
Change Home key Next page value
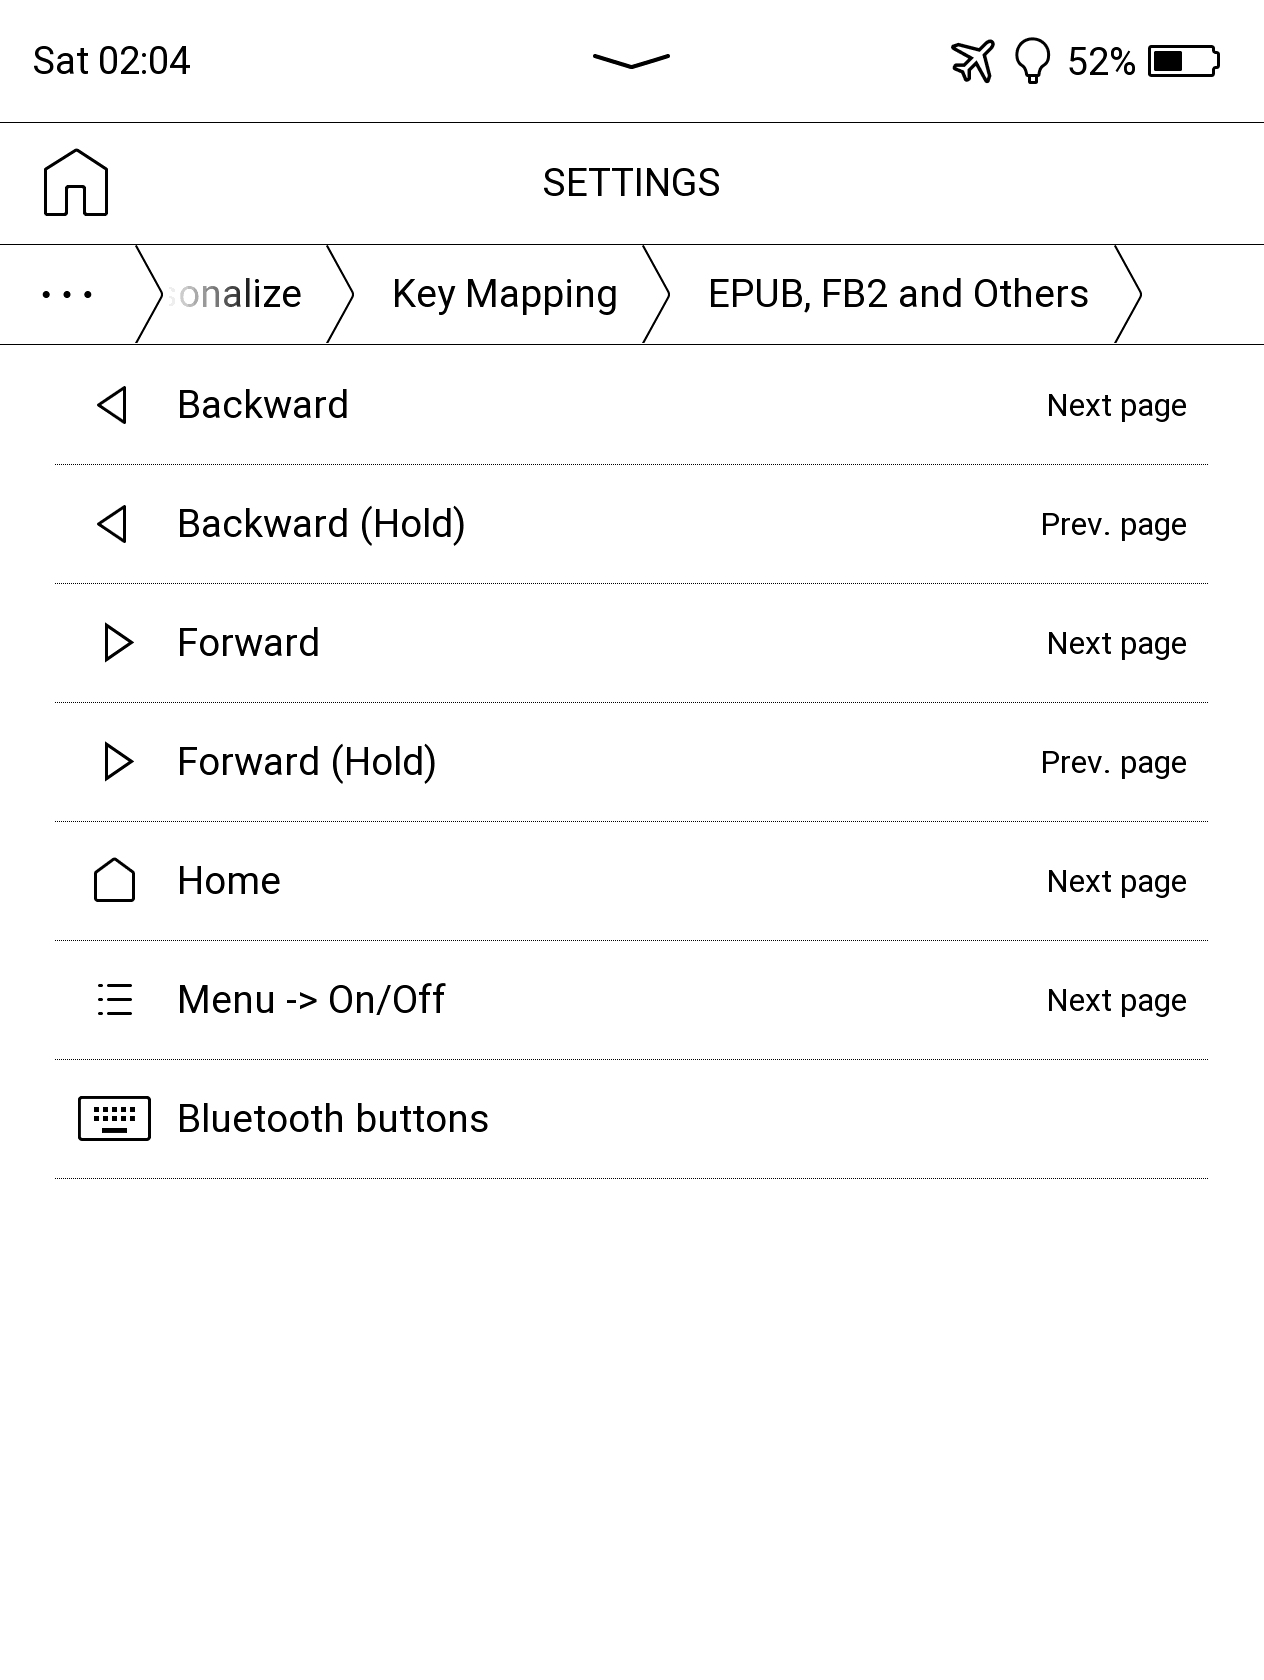point(1116,882)
